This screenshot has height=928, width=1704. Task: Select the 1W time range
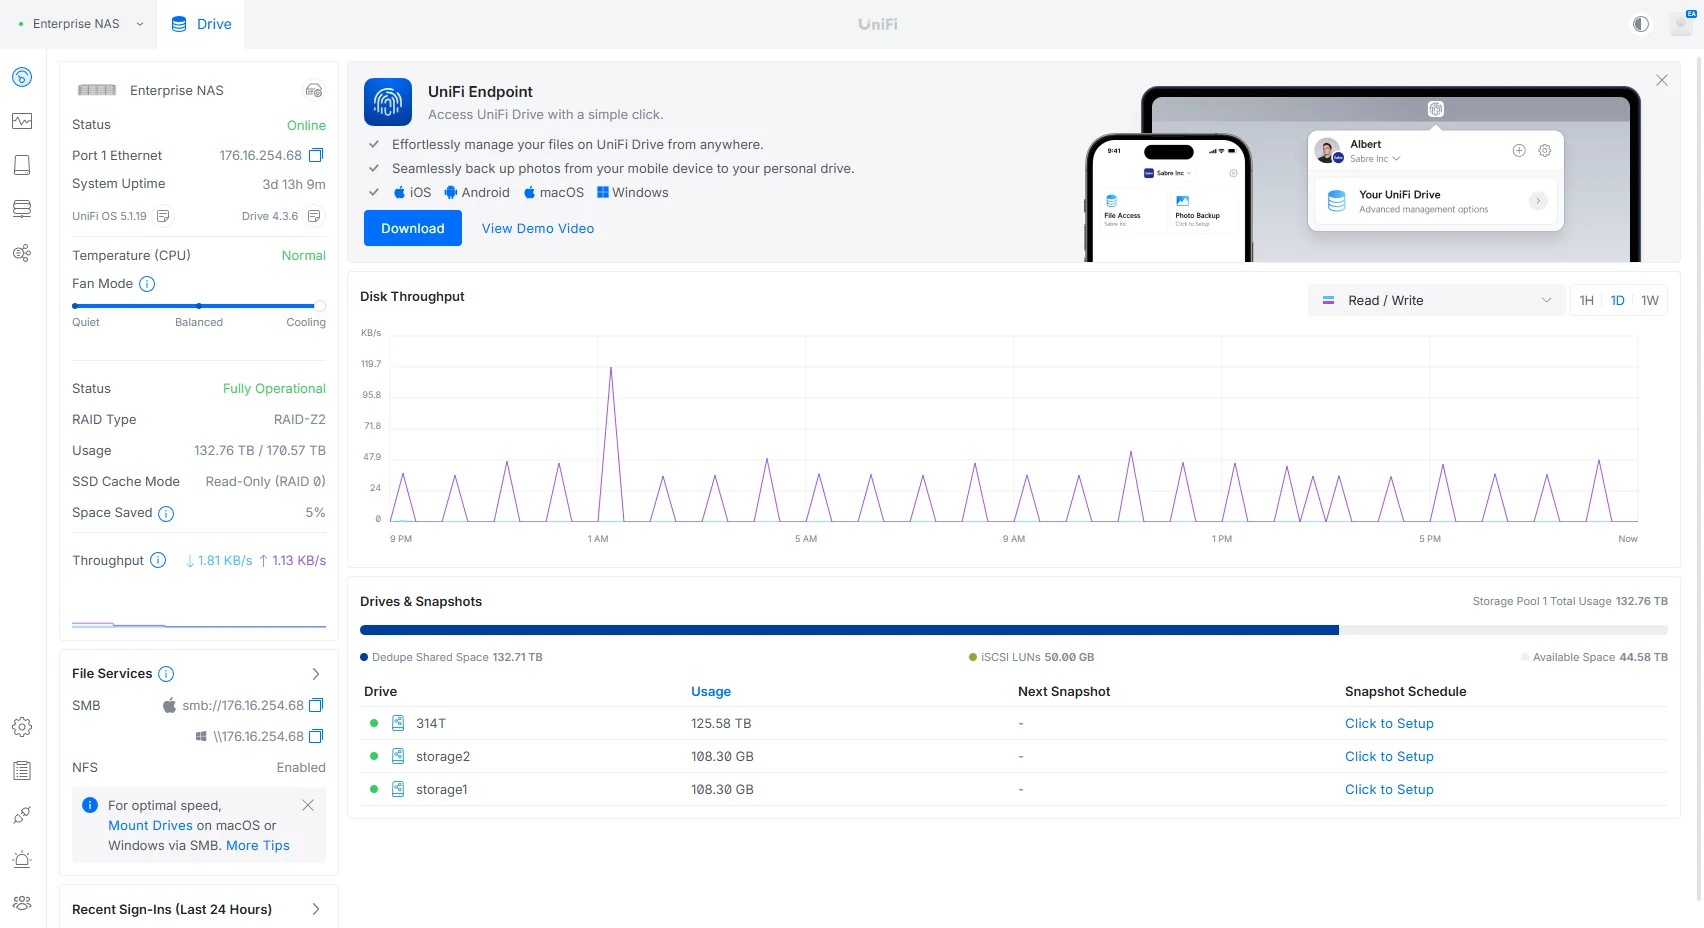pyautogui.click(x=1650, y=300)
